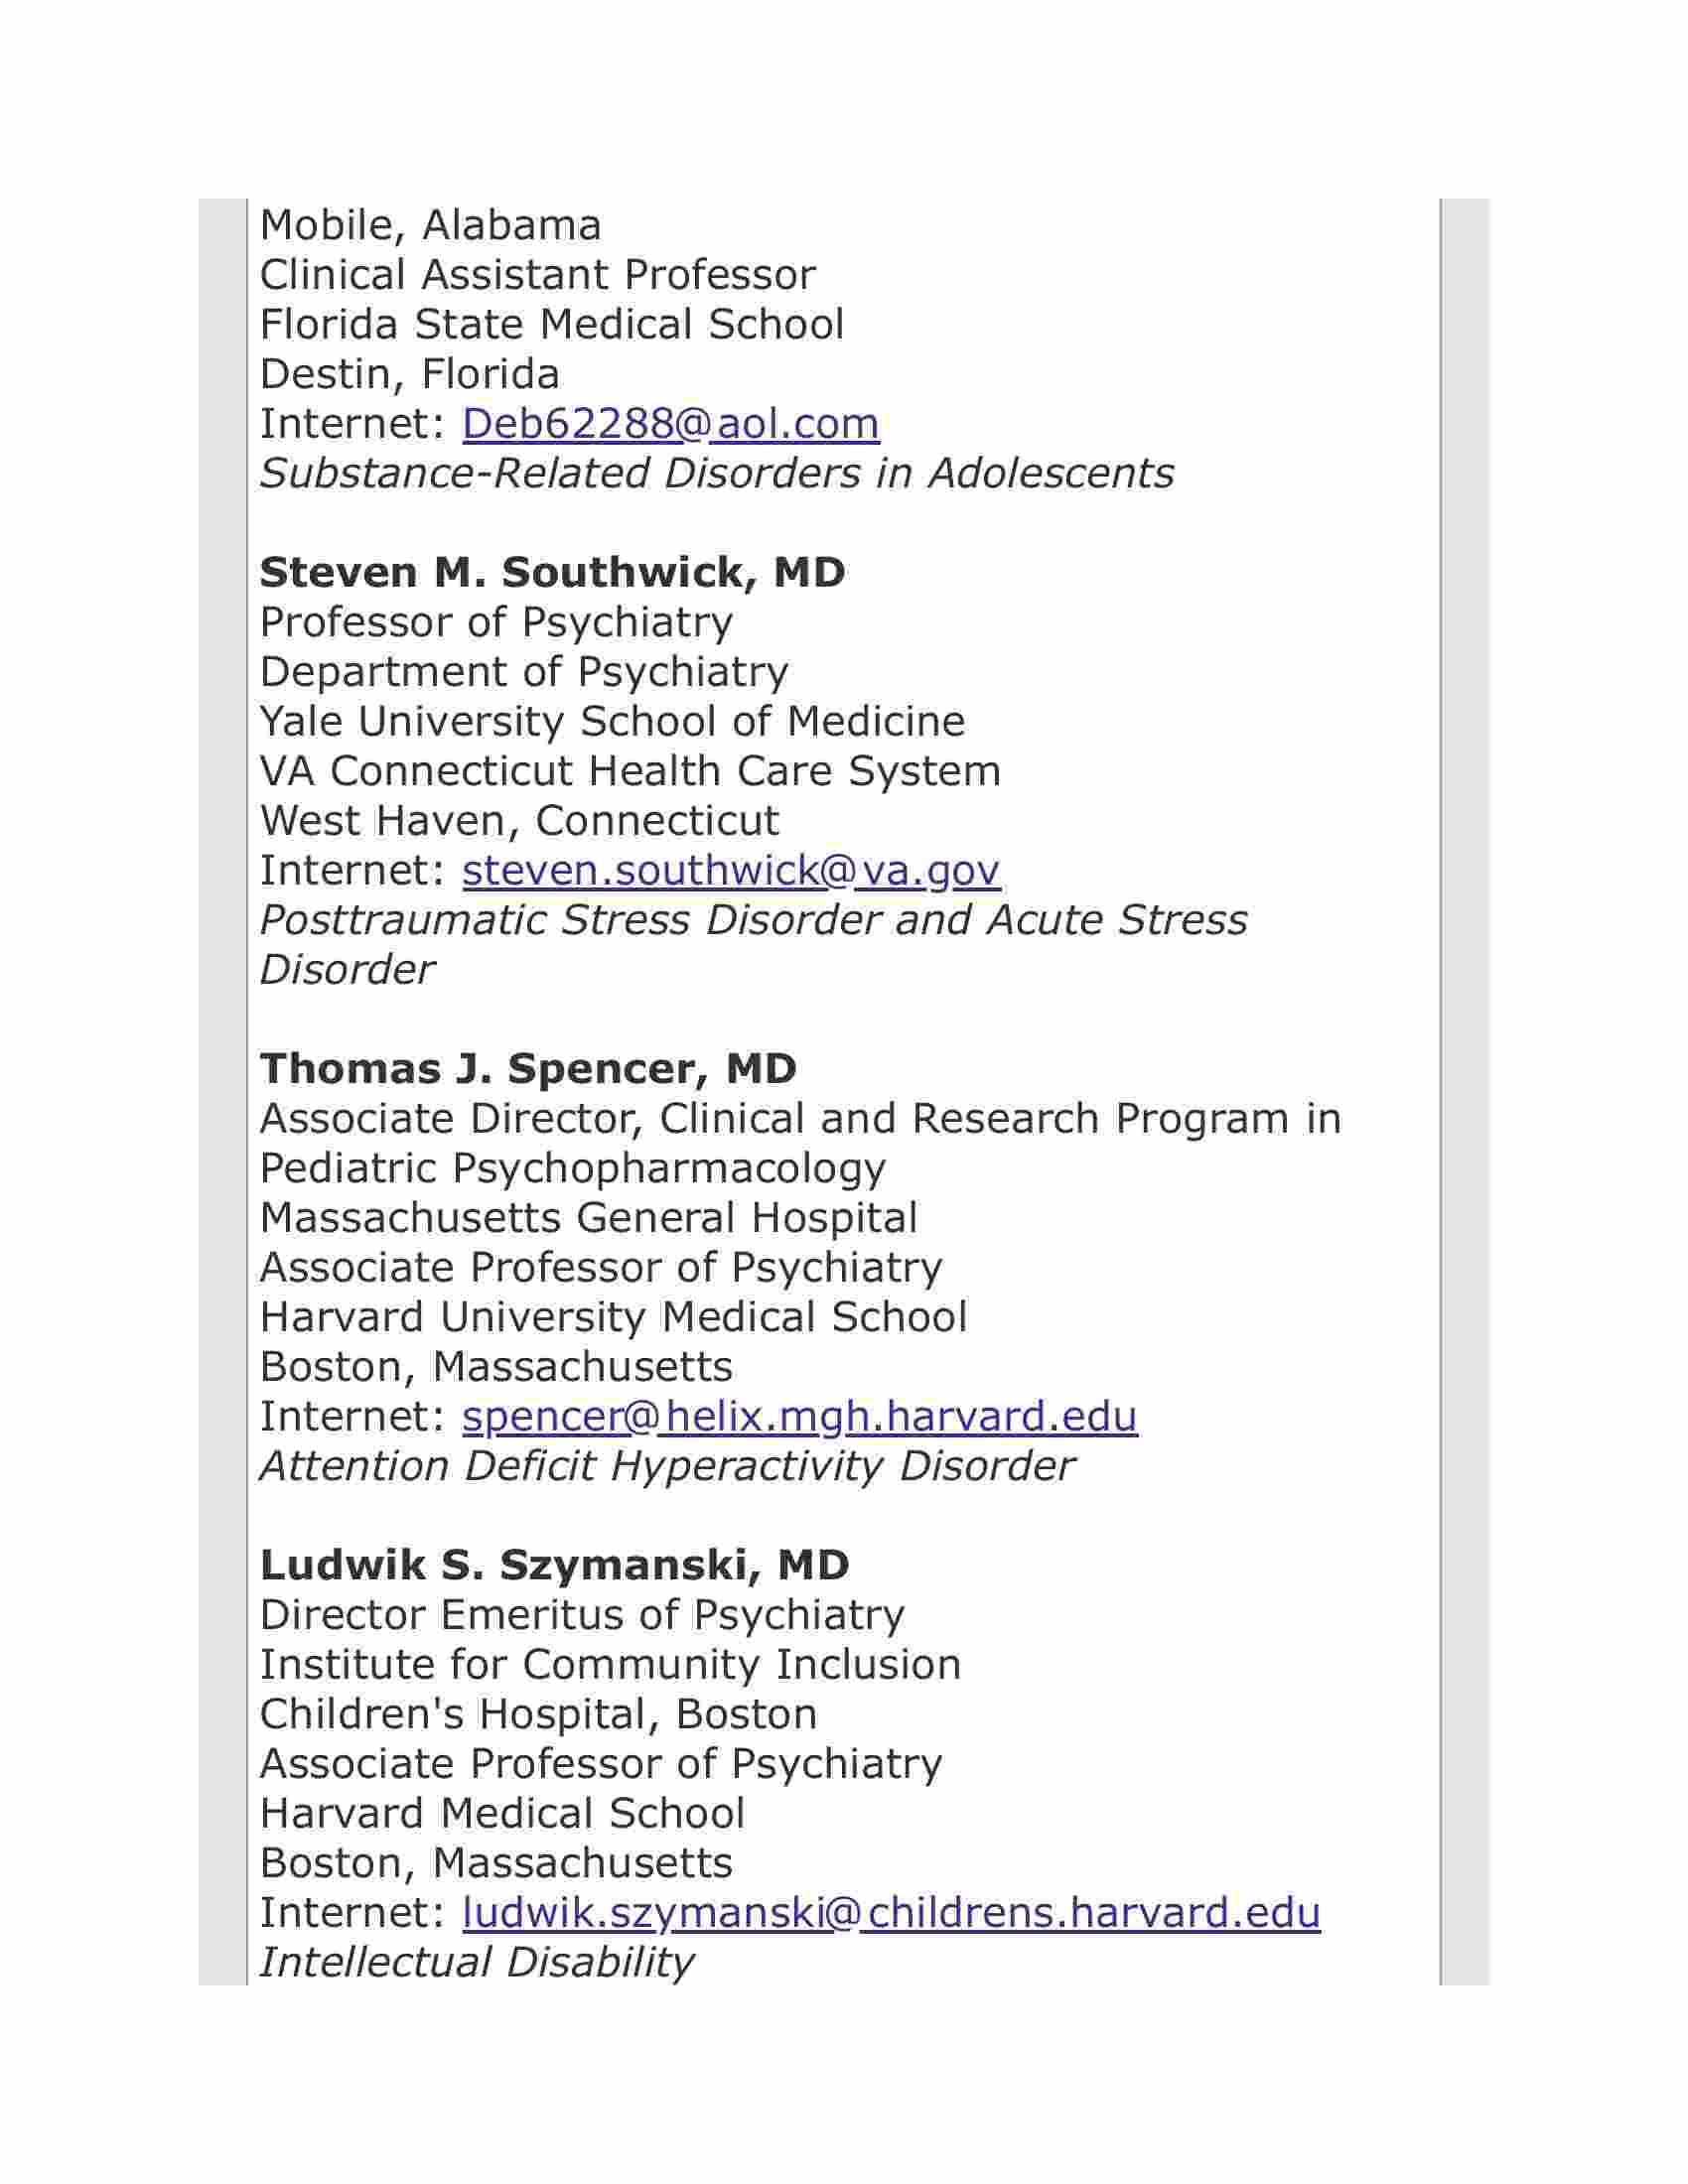
Task: Open the Deb62288@aol.com email link
Action: point(671,424)
